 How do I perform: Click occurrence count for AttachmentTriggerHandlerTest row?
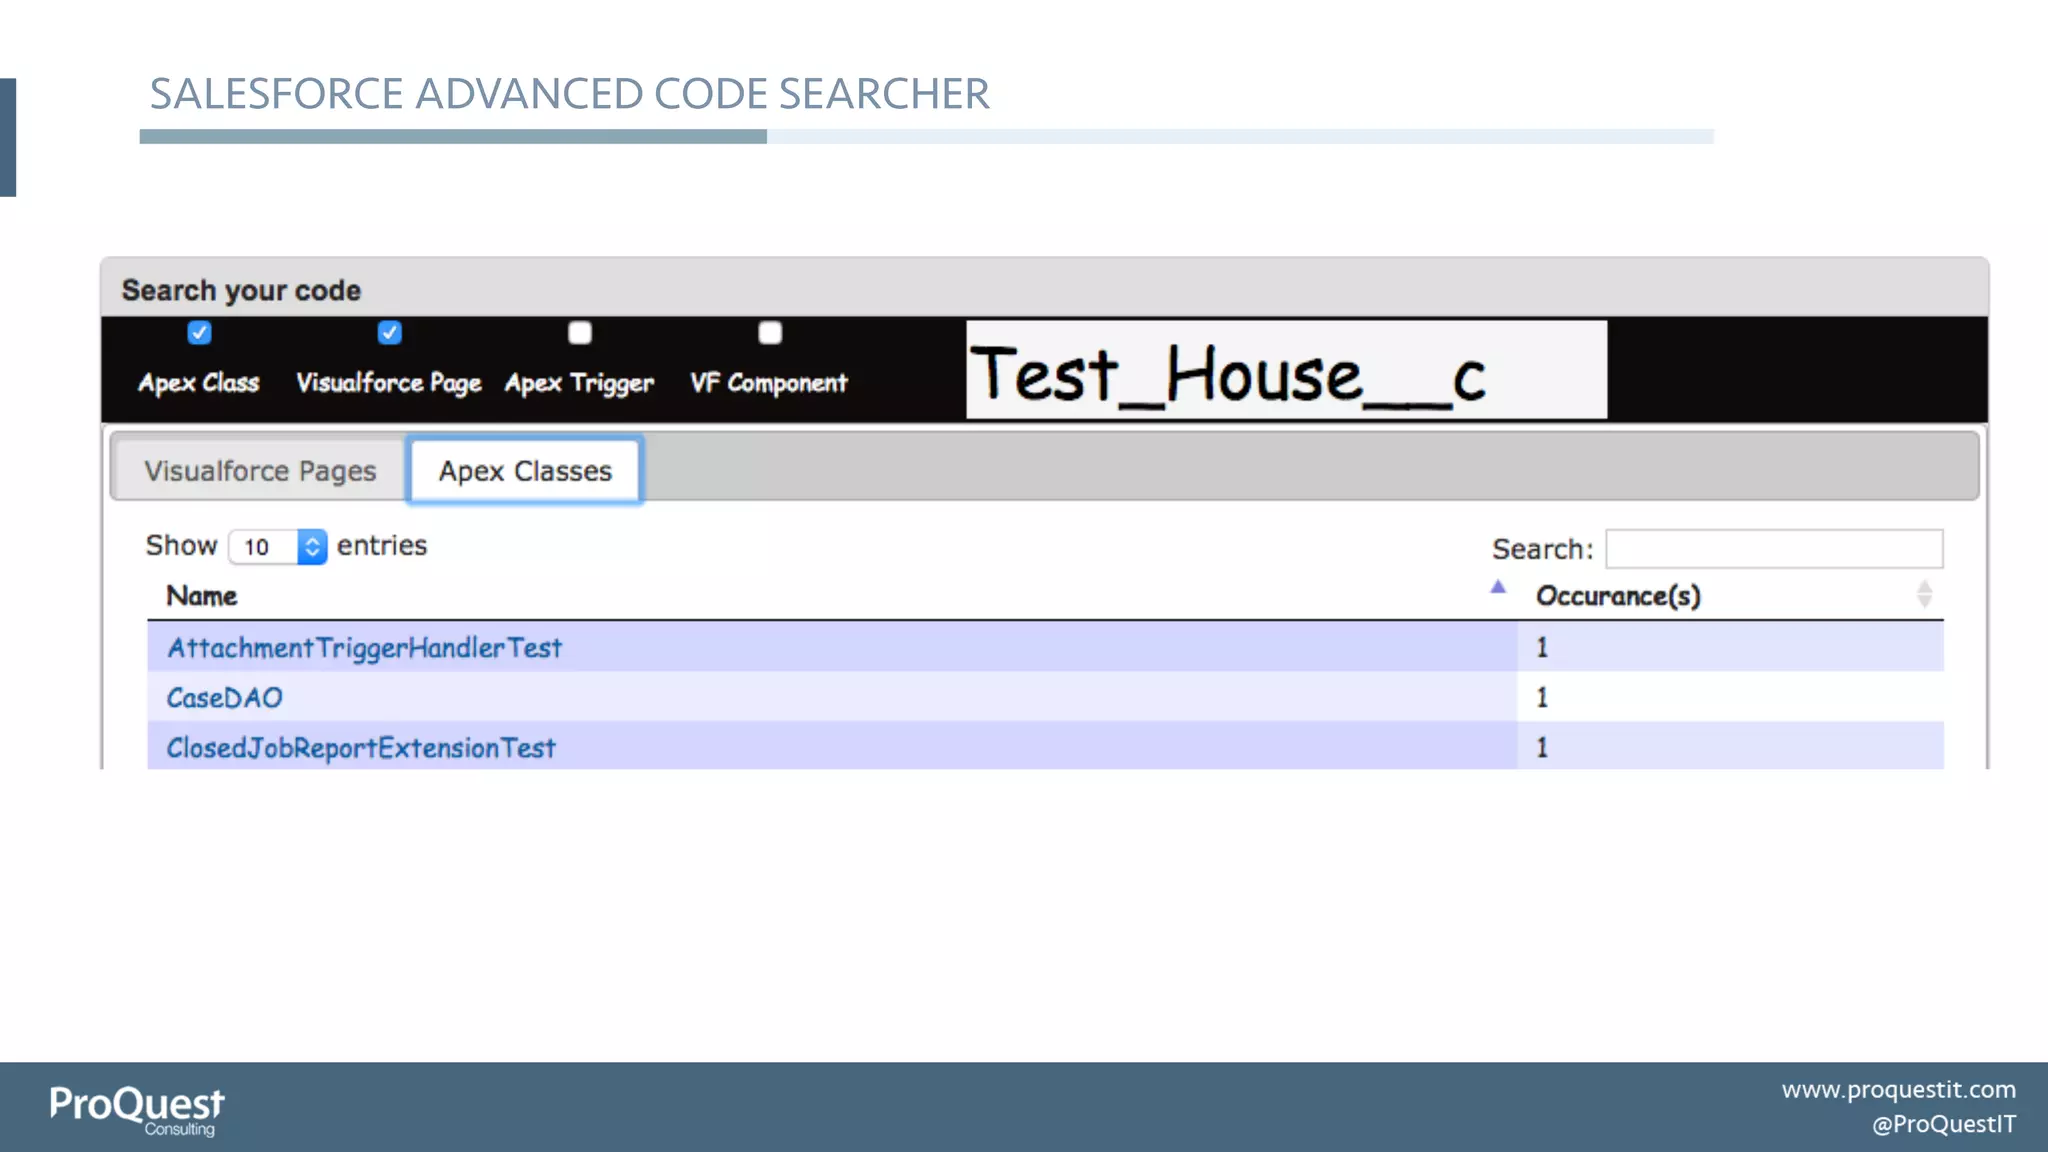tap(1542, 648)
